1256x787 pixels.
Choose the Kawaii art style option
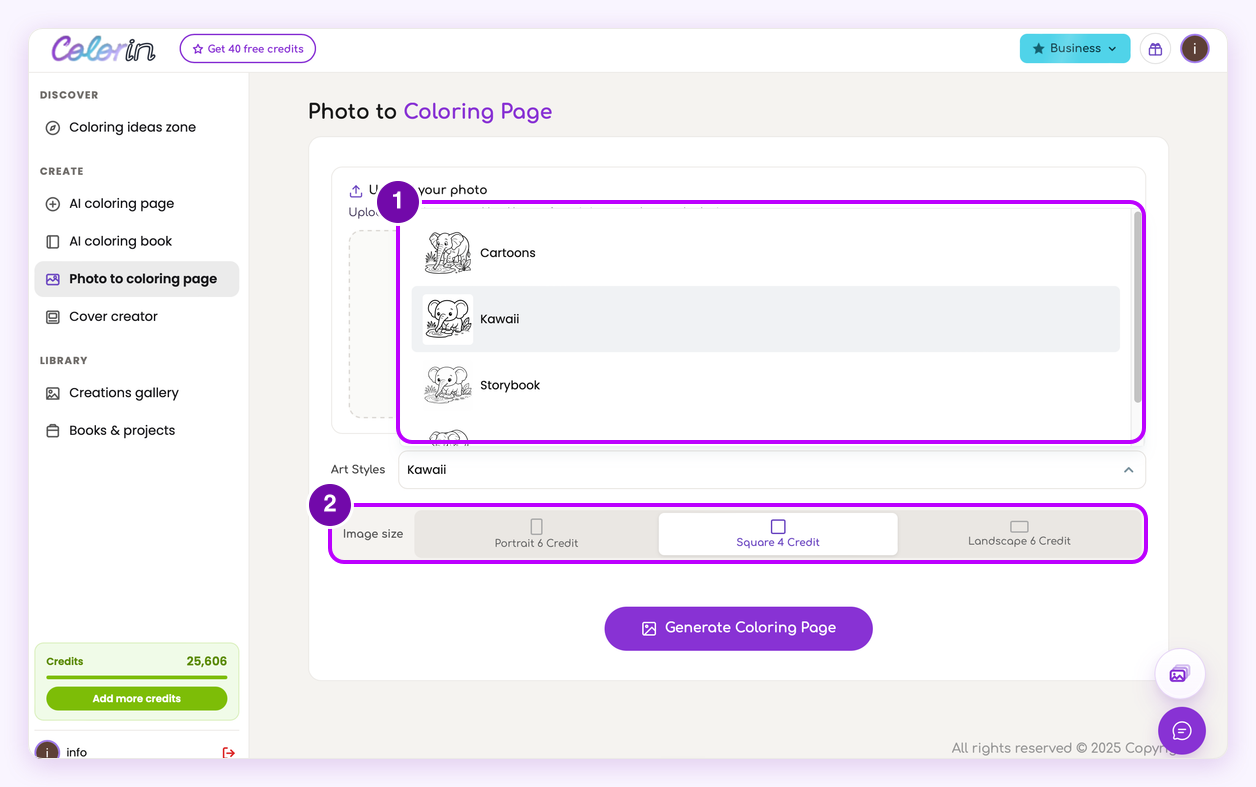point(766,319)
